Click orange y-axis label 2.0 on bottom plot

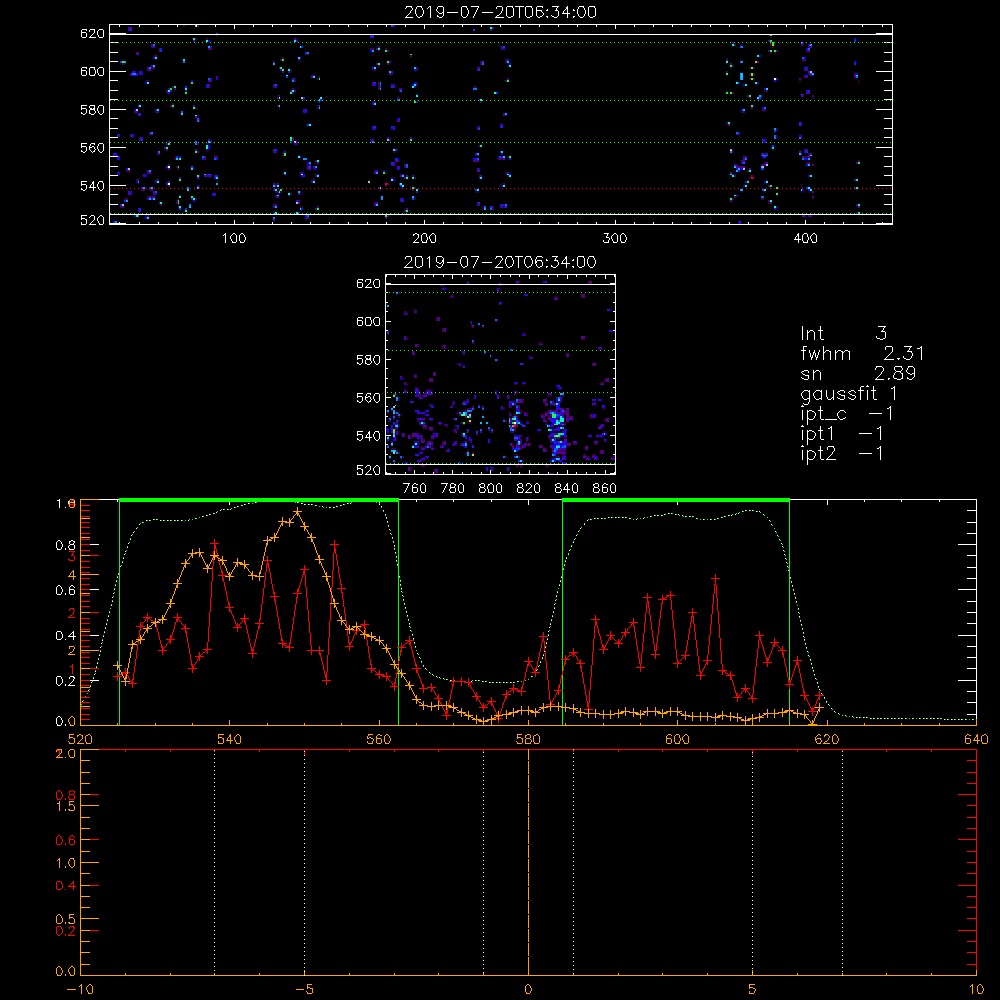coord(66,753)
